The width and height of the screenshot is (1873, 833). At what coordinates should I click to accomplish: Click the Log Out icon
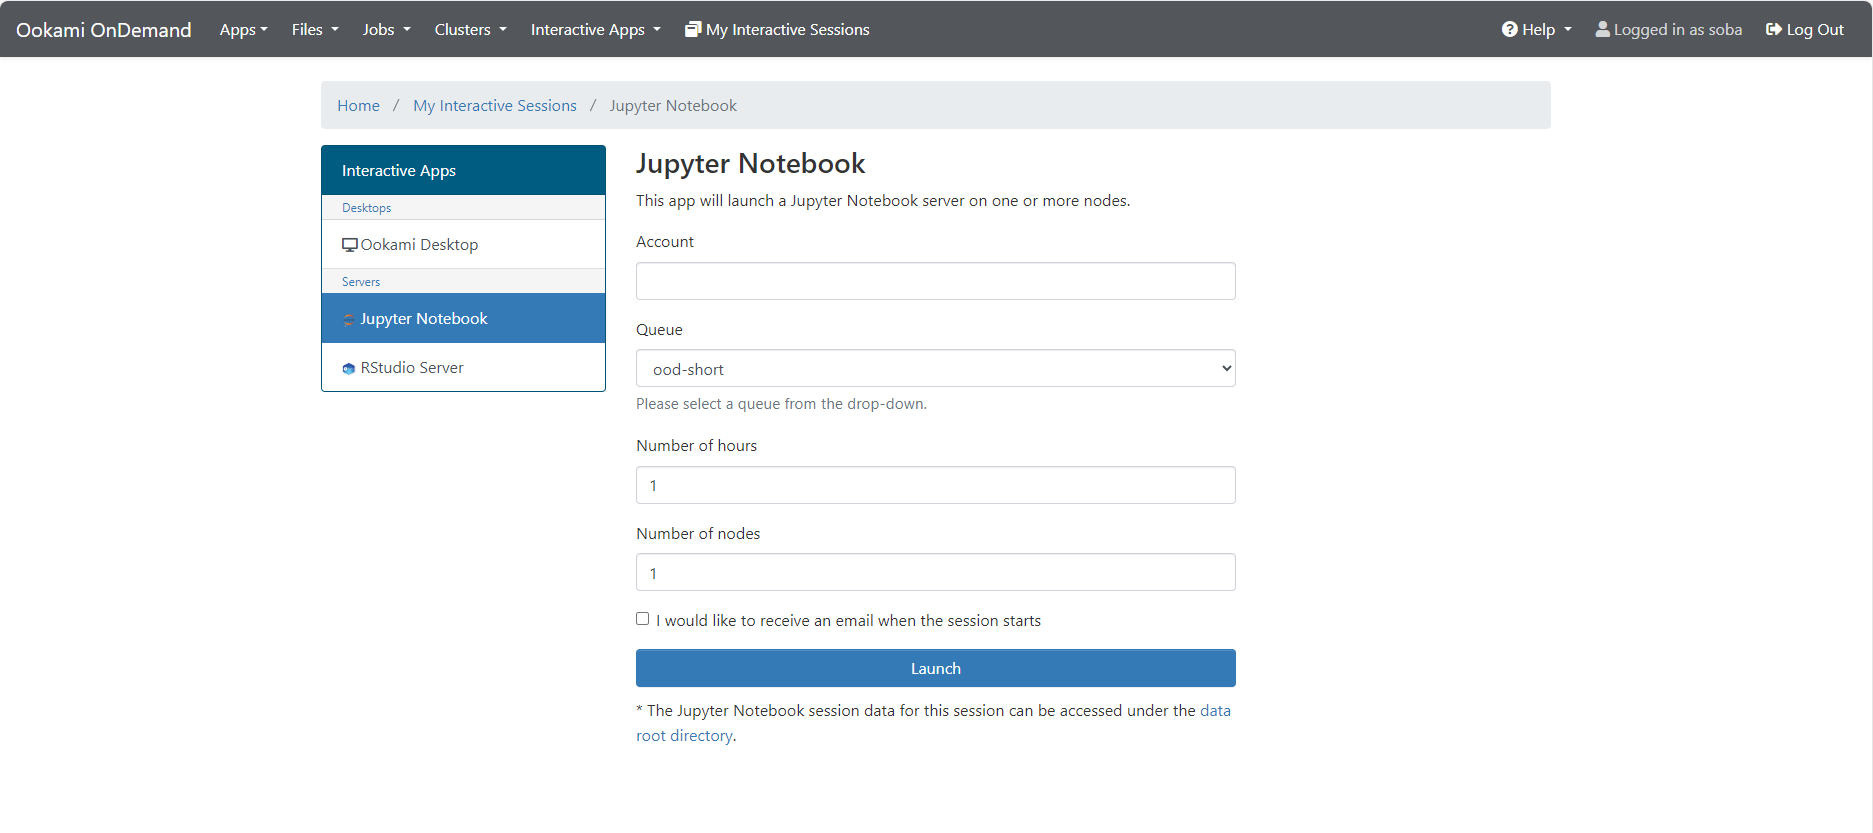click(1773, 29)
